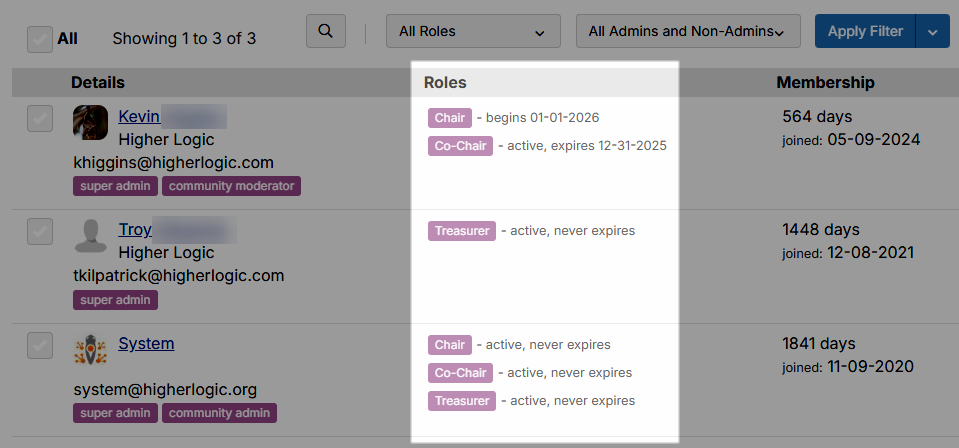Viewport: 959px width, 448px height.
Task: Click Higher Logic under Kevin's name
Action: click(166, 140)
